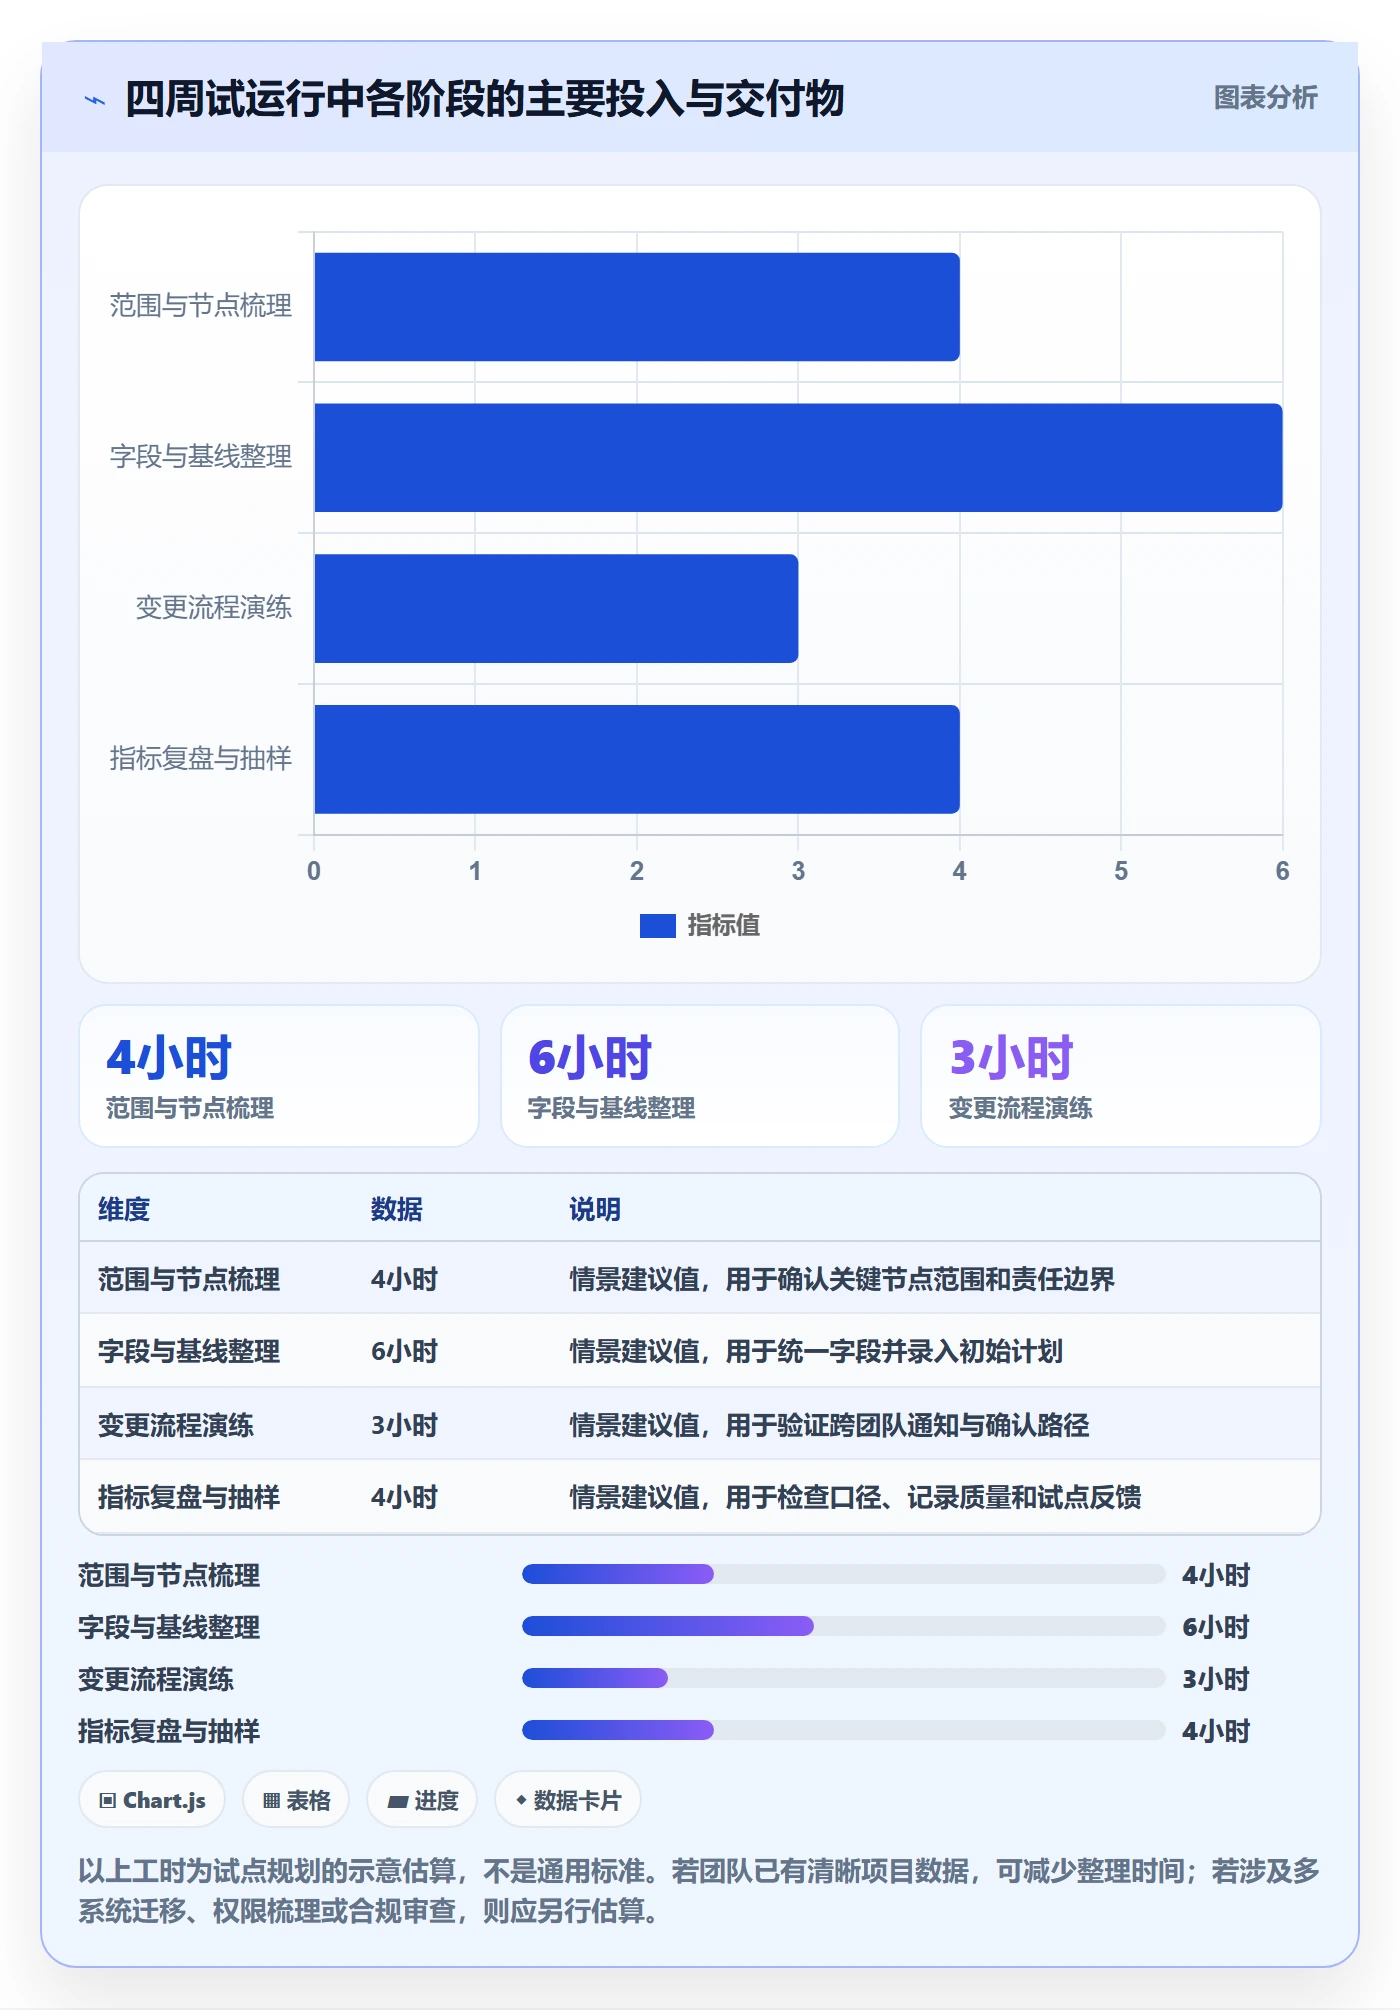Click the 范围与节点梳理 bar in the chart

(x=637, y=307)
